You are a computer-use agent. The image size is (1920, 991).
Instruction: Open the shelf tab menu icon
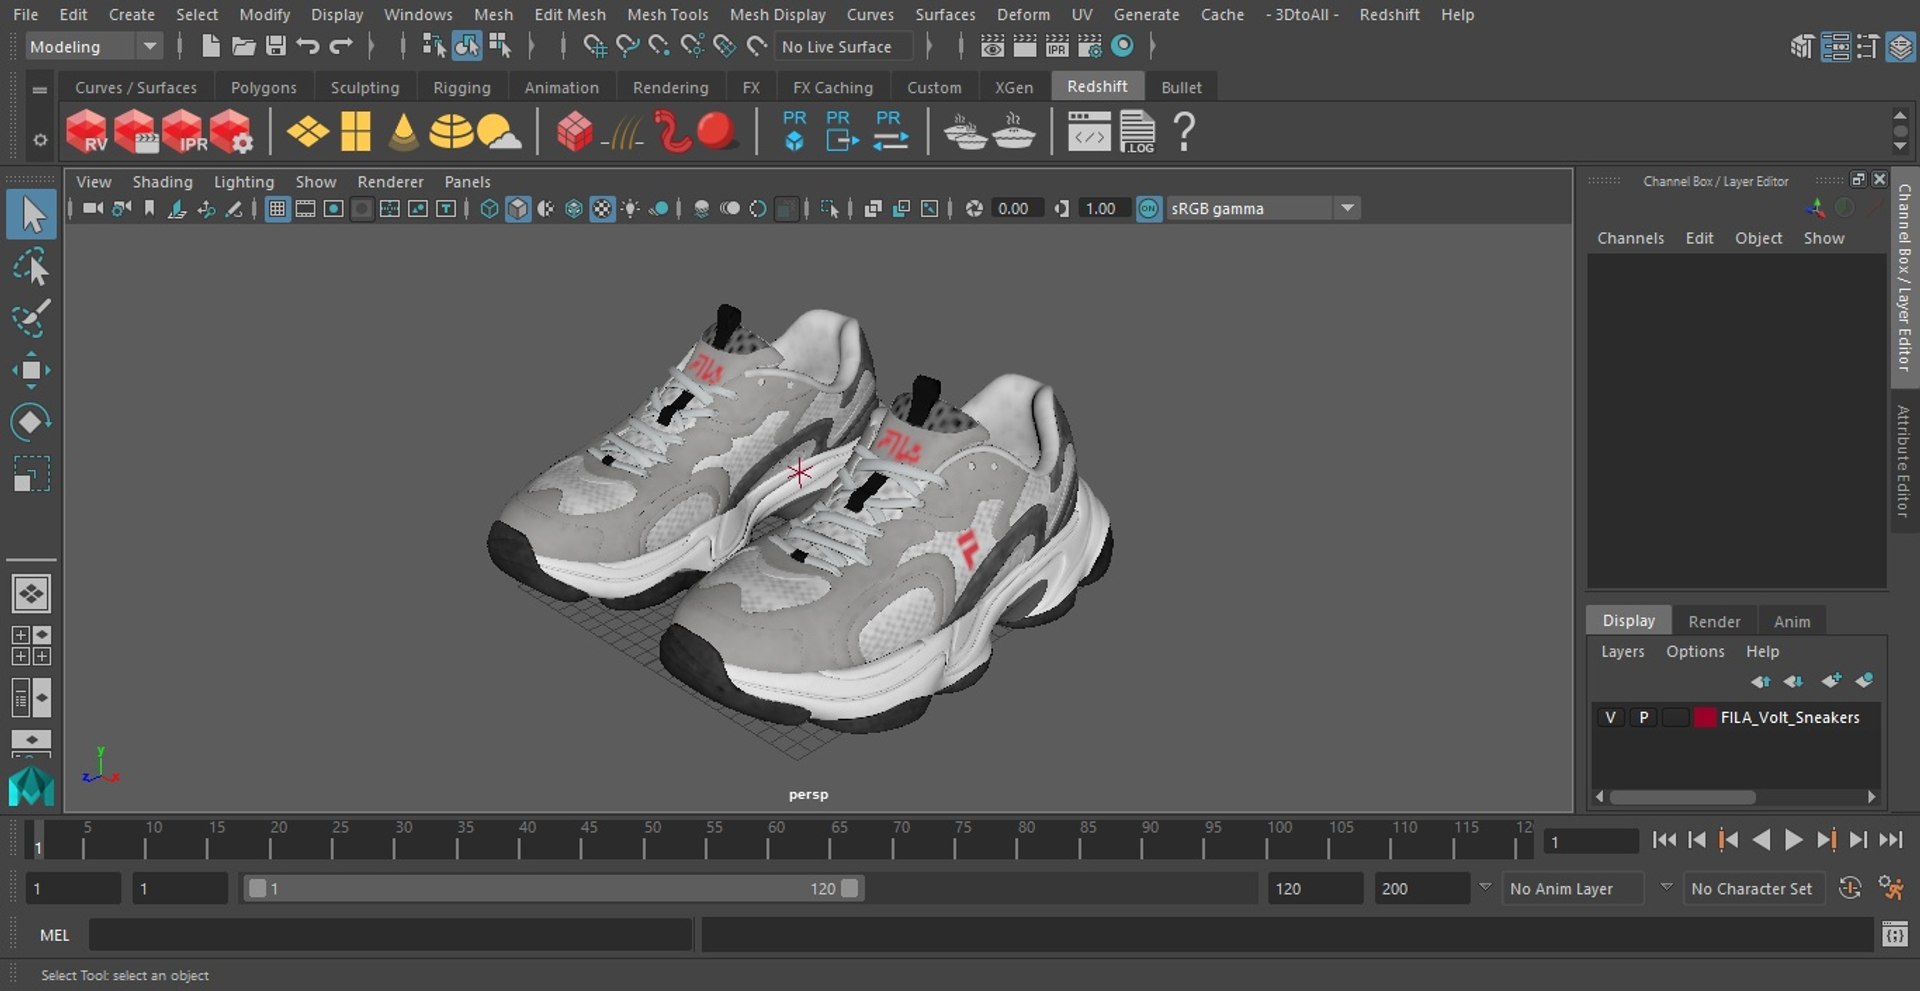(x=40, y=89)
